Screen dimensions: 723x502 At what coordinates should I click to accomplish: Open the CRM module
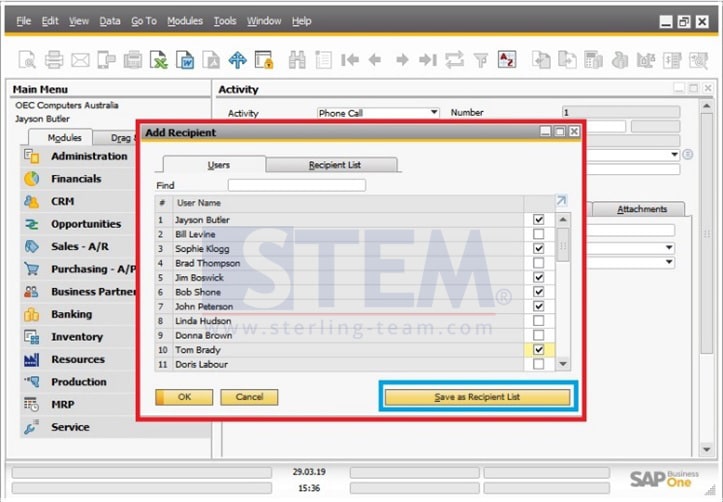[x=63, y=201]
